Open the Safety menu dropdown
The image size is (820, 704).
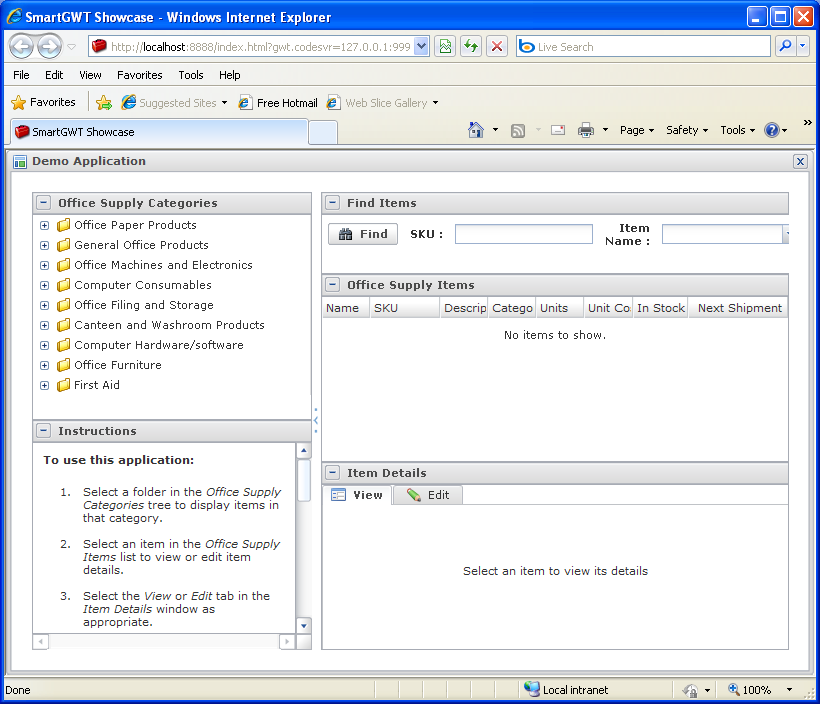coord(687,130)
